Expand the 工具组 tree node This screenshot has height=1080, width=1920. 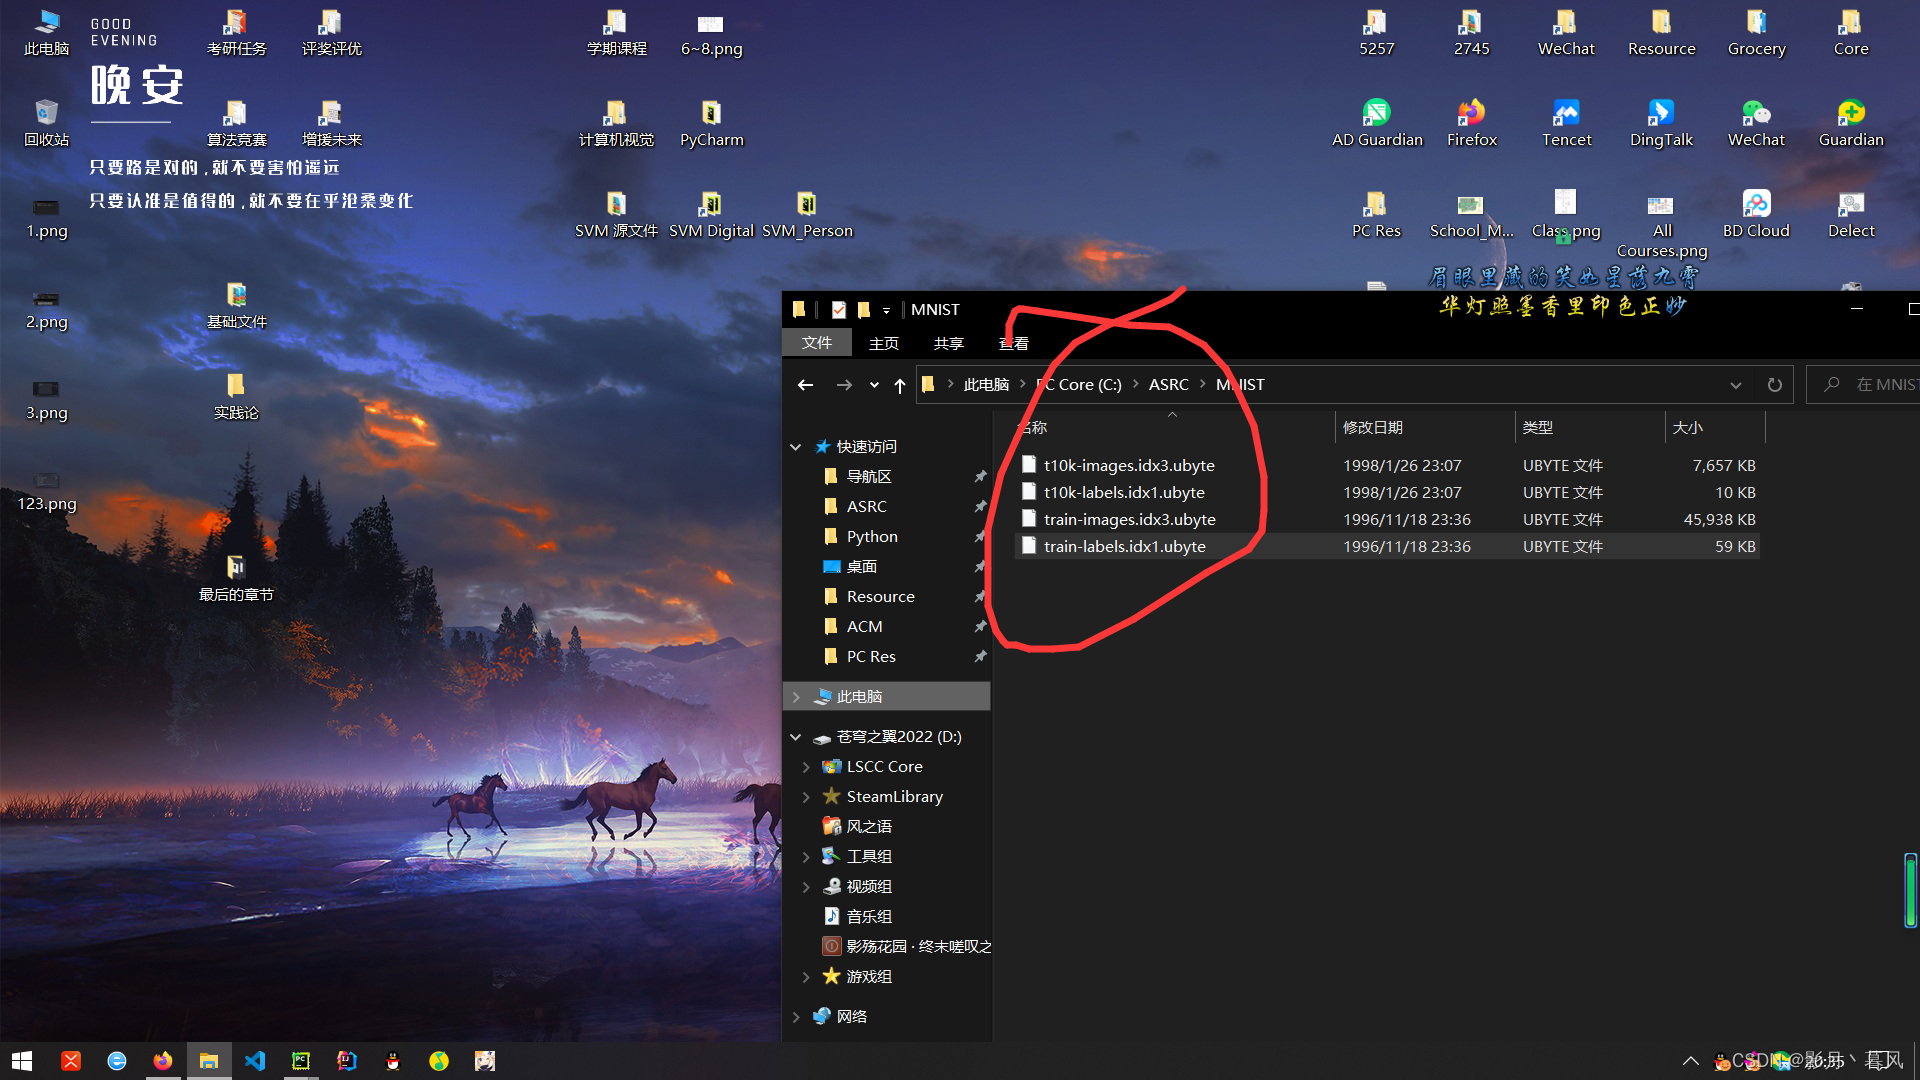tap(806, 857)
